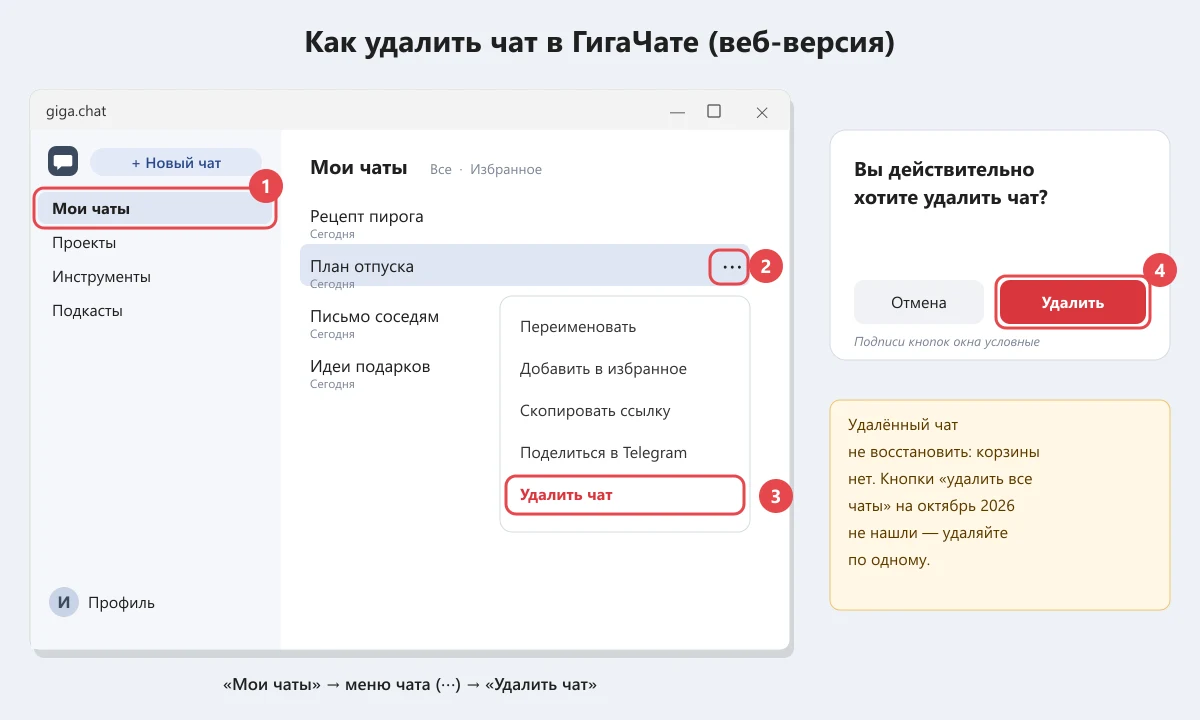The width and height of the screenshot is (1200, 720).
Task: Open Инструменты section in sidebar
Action: [x=101, y=277]
